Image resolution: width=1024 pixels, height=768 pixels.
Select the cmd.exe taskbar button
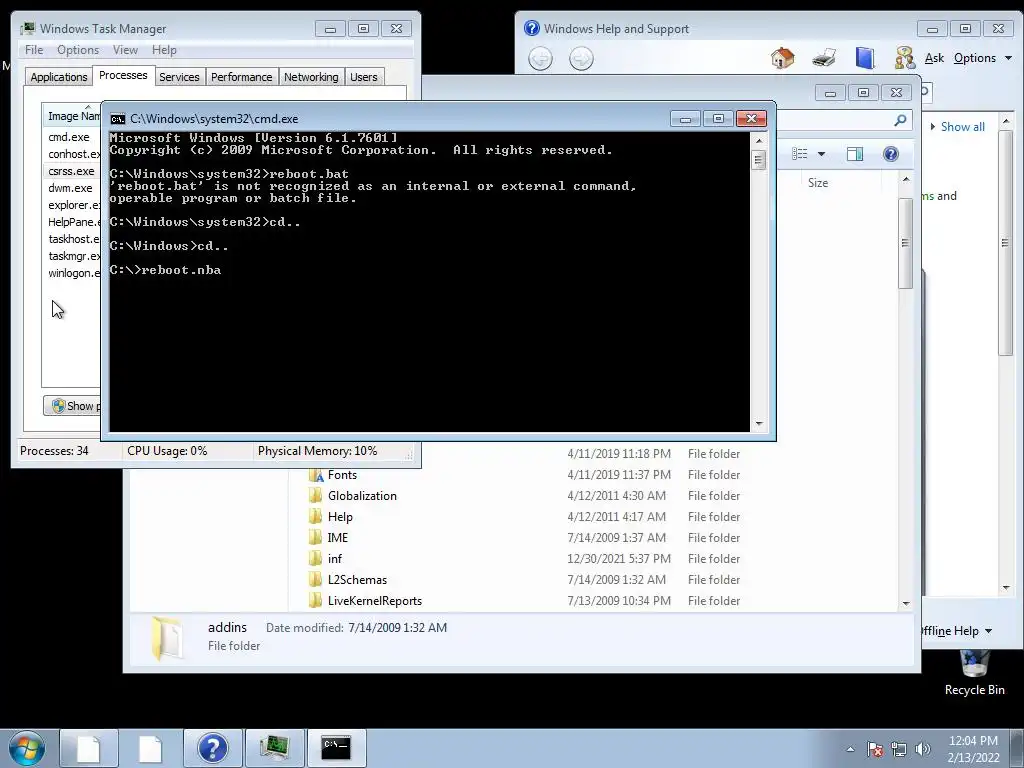point(336,748)
